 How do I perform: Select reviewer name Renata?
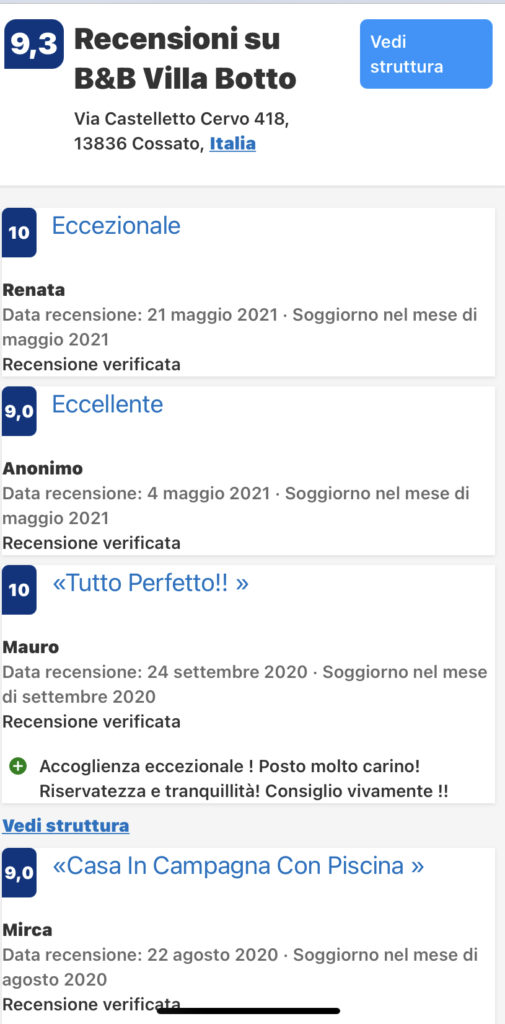point(34,290)
